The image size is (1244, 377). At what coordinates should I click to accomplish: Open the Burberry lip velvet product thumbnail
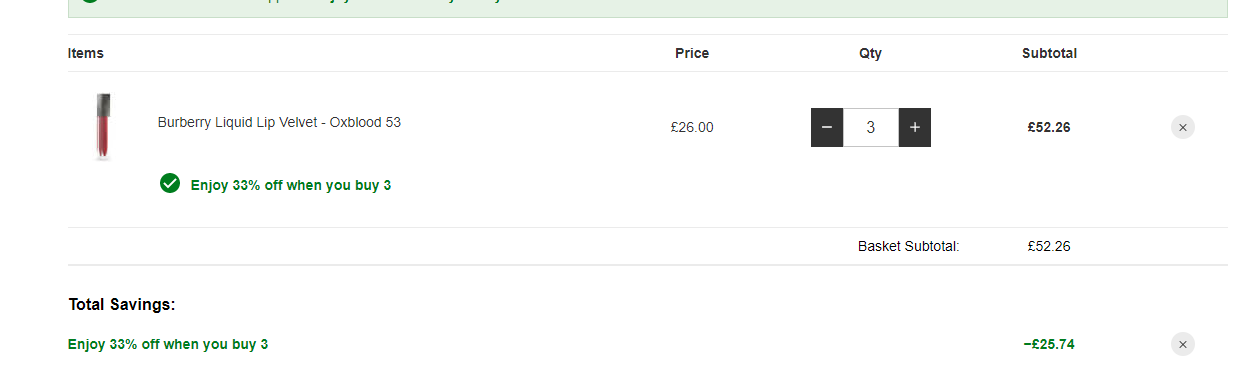click(103, 126)
